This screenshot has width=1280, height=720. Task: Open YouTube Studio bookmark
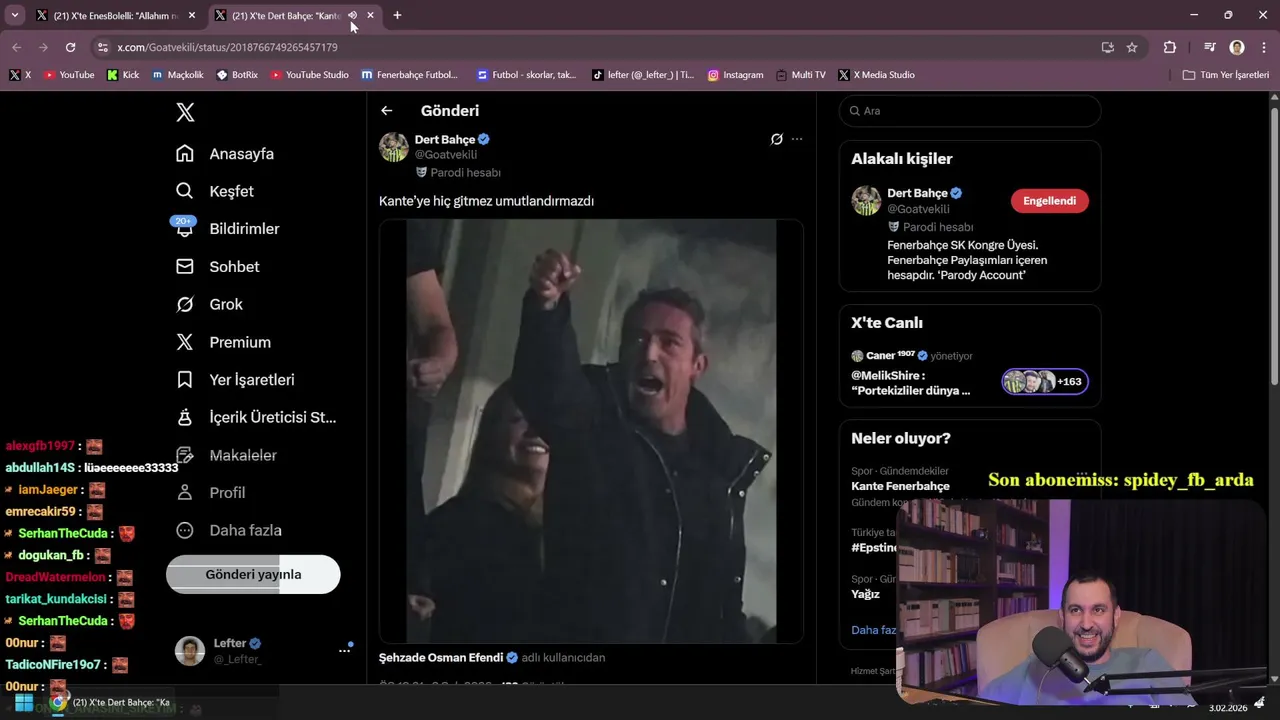tap(310, 75)
